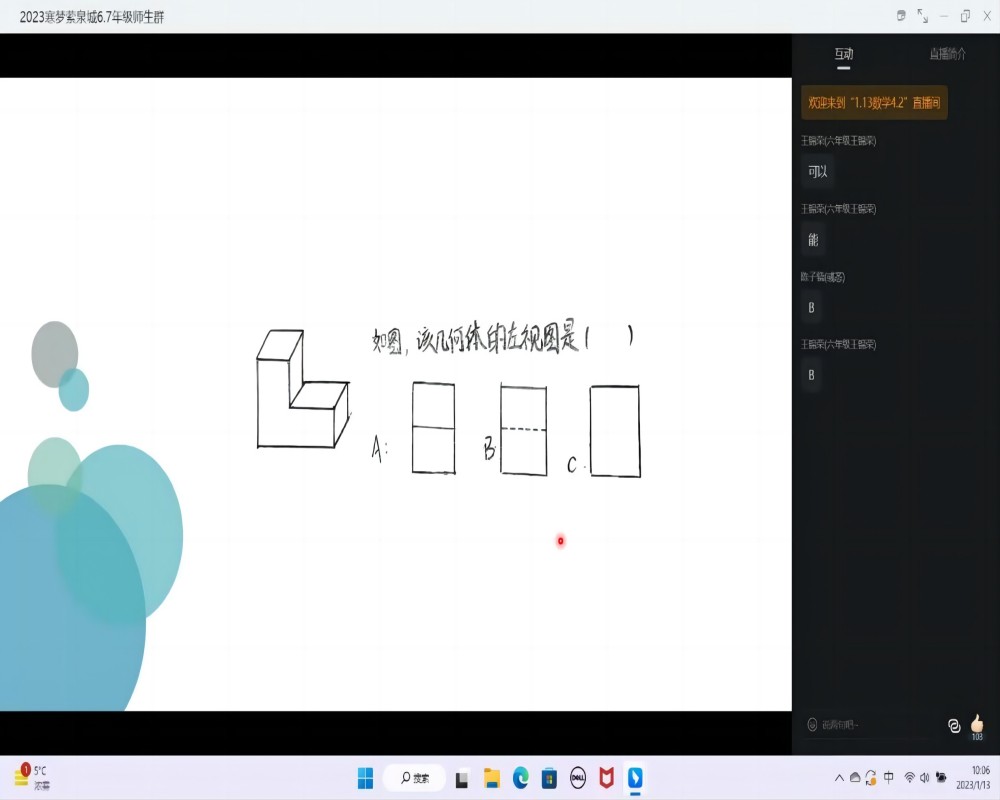Open File Explorer from the taskbar
This screenshot has width=1000, height=800.
(491, 777)
